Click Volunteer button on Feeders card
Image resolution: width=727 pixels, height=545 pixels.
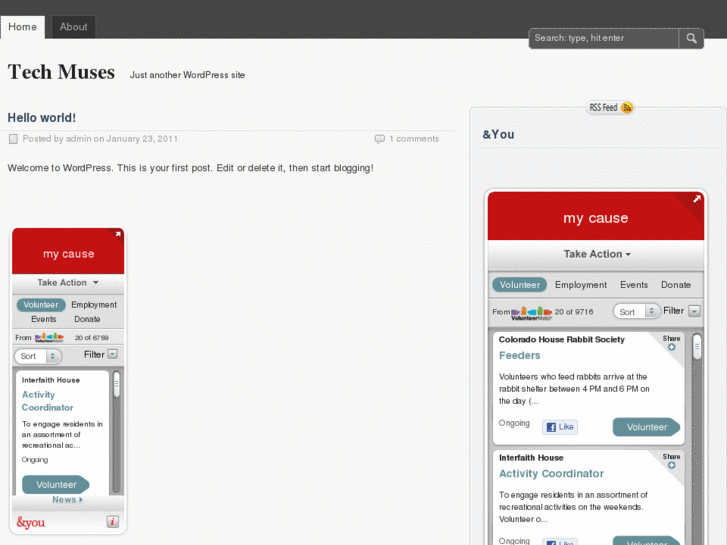tap(646, 427)
